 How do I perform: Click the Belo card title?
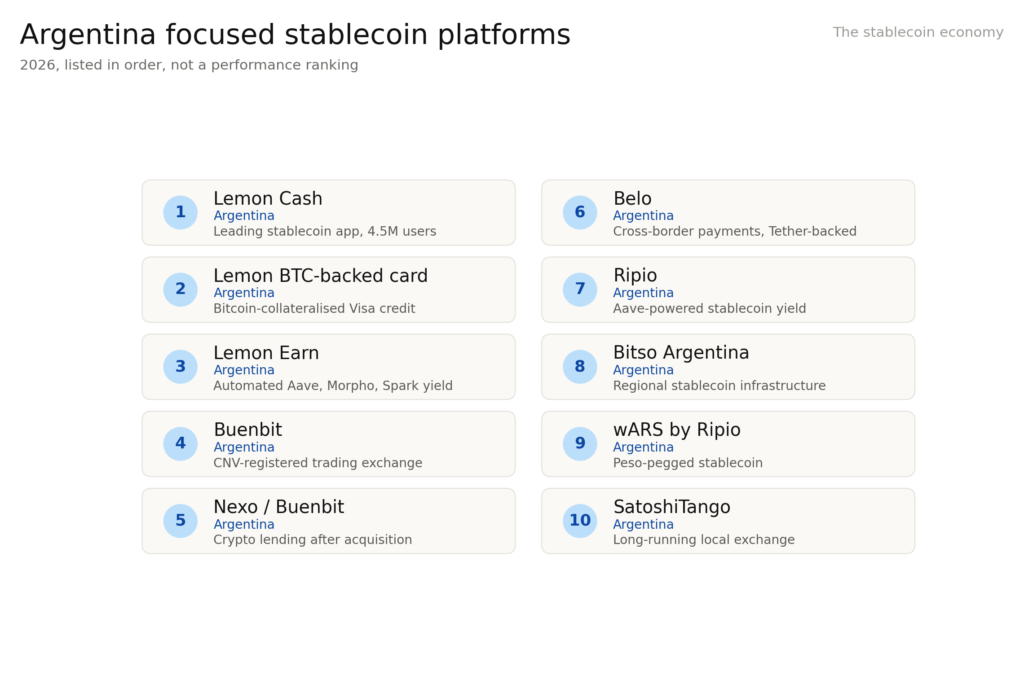pos(632,199)
